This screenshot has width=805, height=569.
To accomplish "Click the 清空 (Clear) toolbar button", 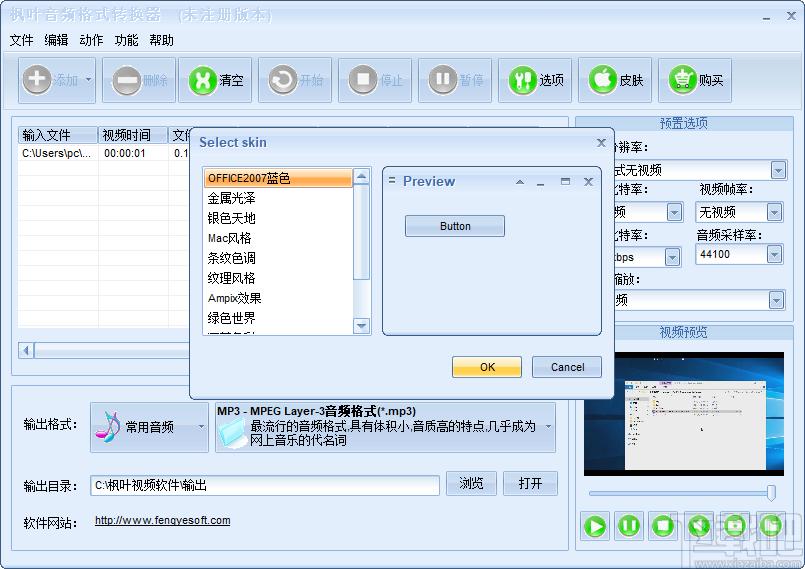I will (x=215, y=80).
